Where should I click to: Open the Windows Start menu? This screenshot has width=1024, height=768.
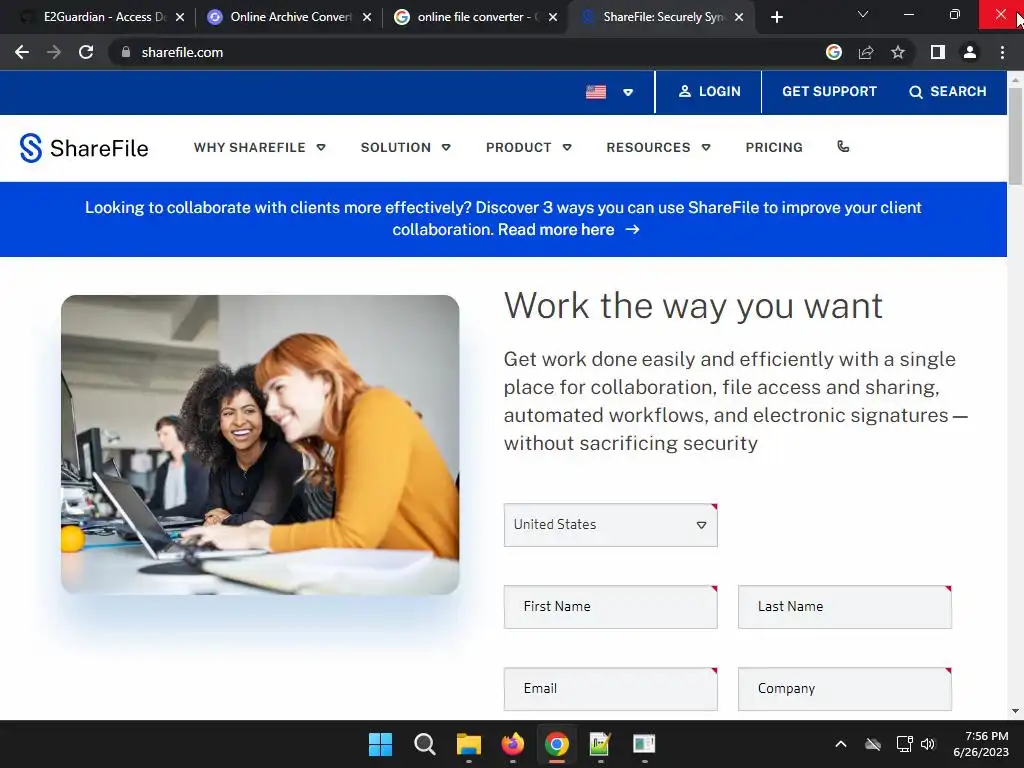[380, 744]
